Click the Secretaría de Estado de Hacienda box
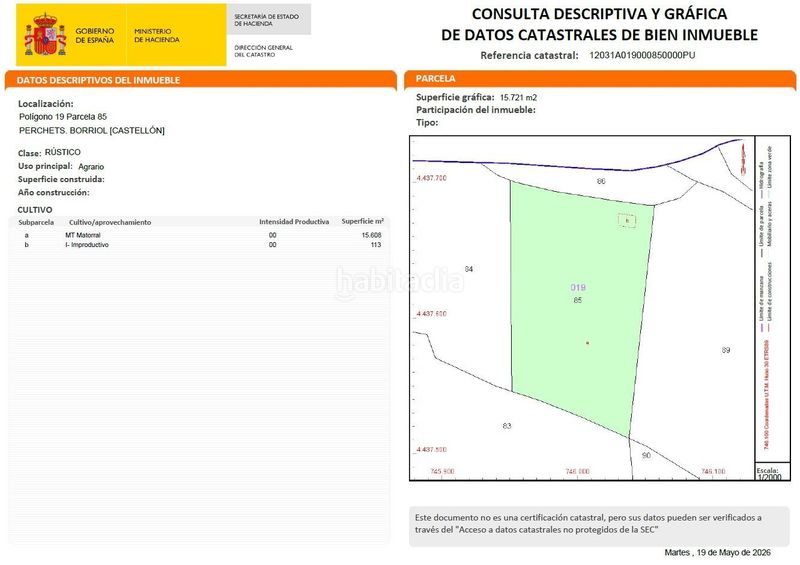This screenshot has width=800, height=565. coord(268,20)
